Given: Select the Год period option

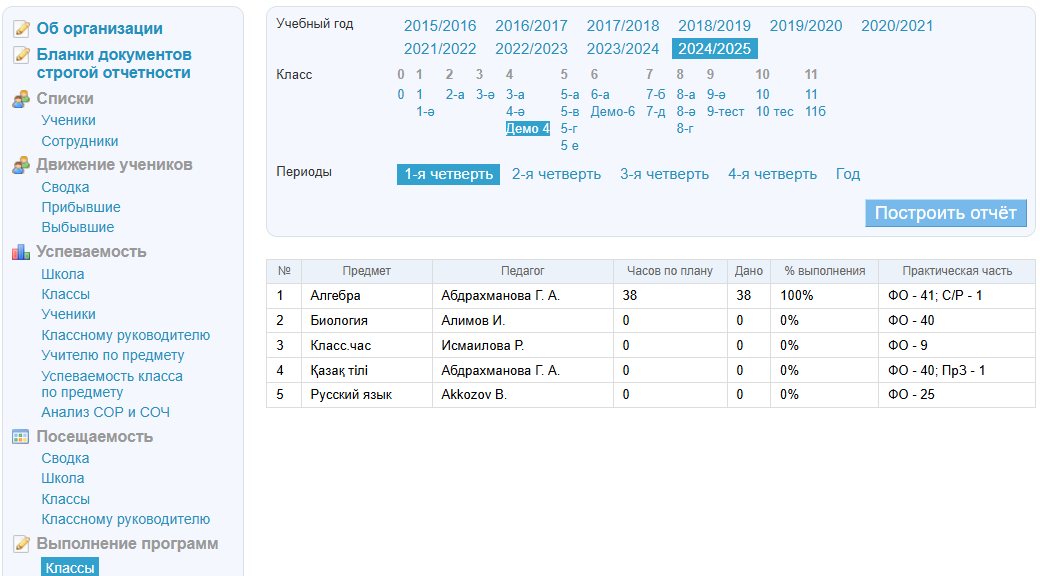Looking at the screenshot, I should click(847, 174).
